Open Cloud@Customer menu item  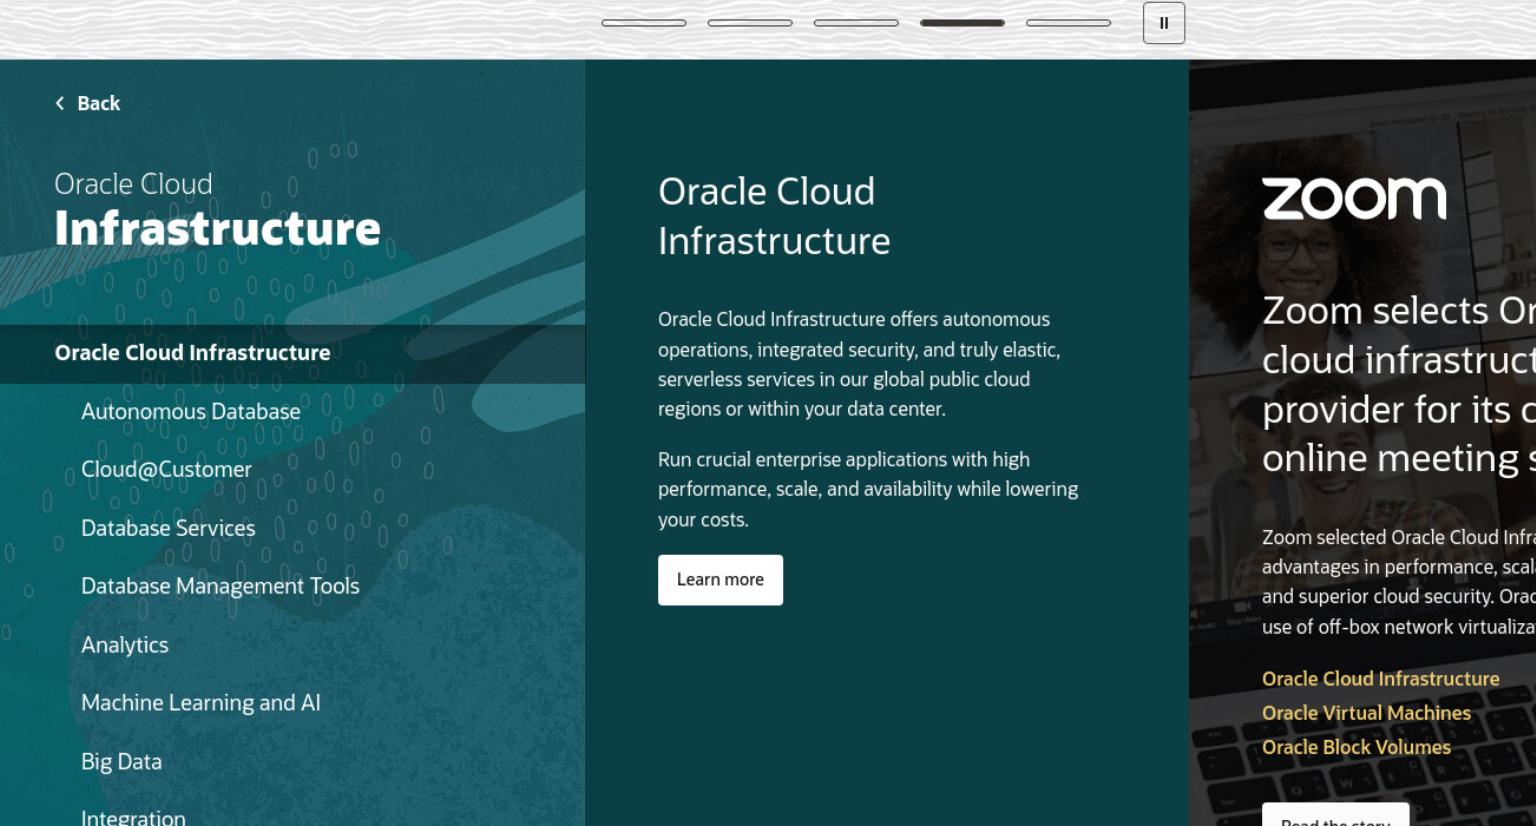tap(166, 469)
